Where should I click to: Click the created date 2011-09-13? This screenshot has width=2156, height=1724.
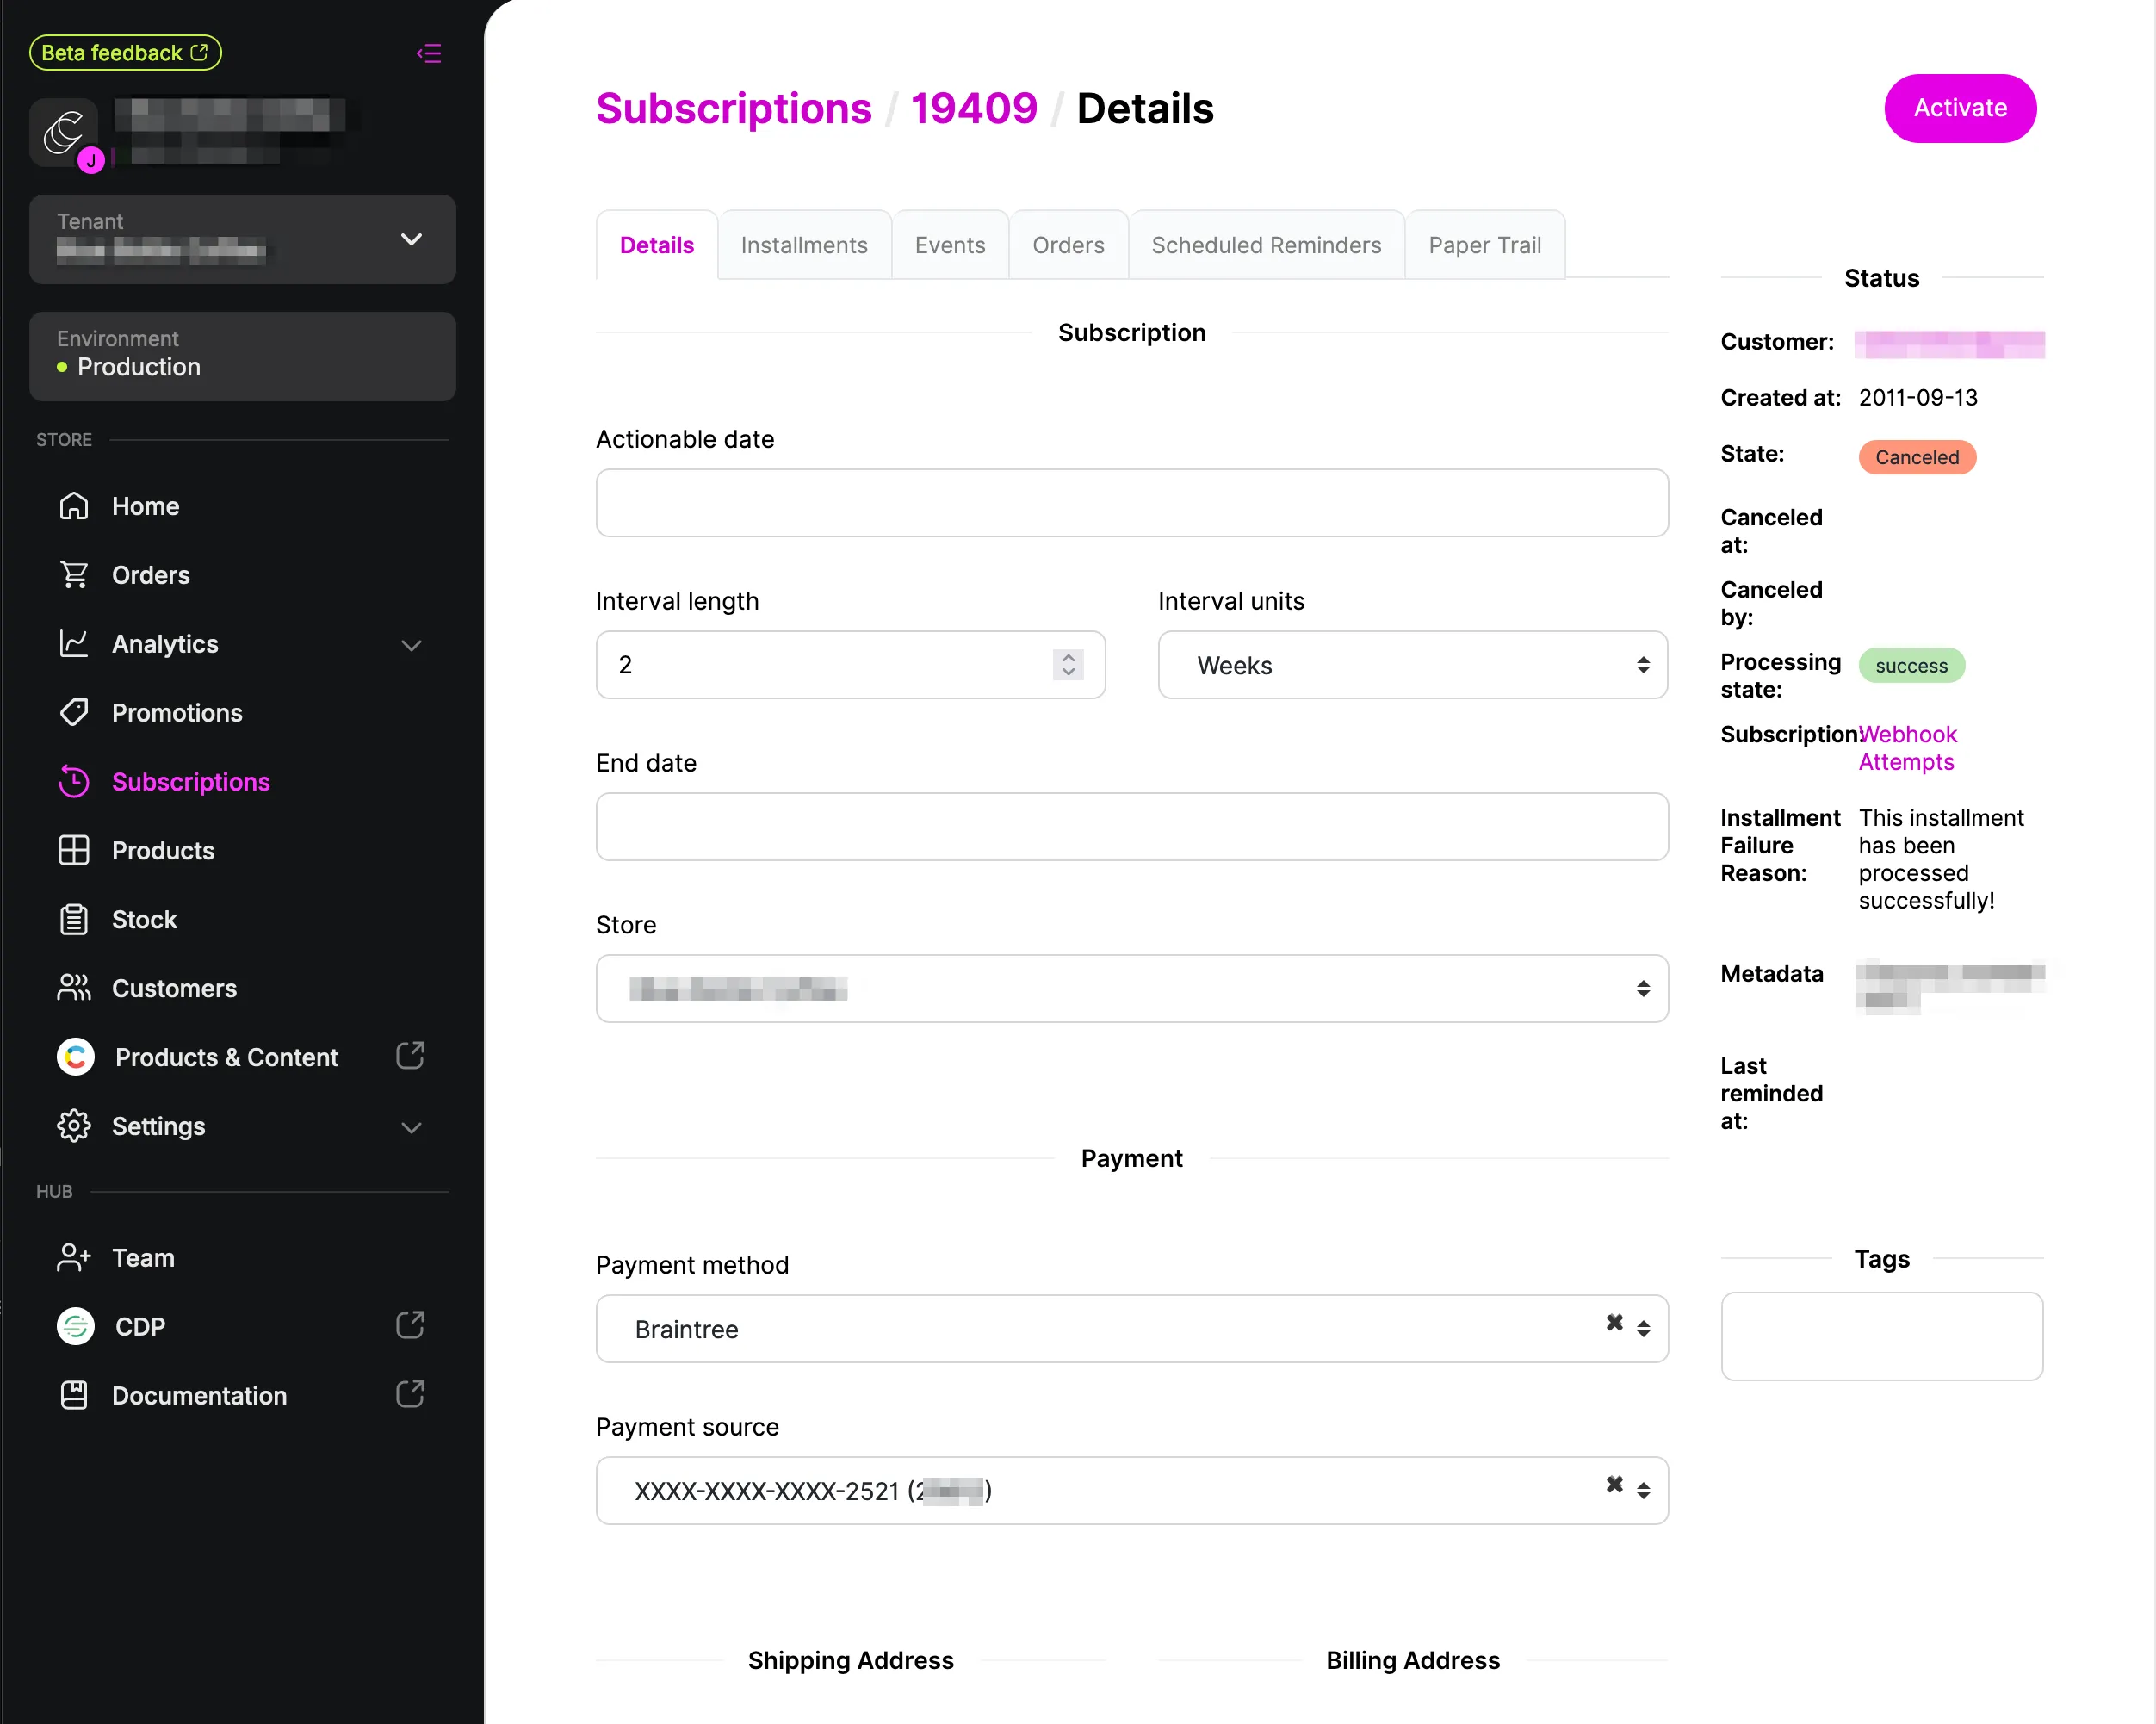pos(1918,397)
